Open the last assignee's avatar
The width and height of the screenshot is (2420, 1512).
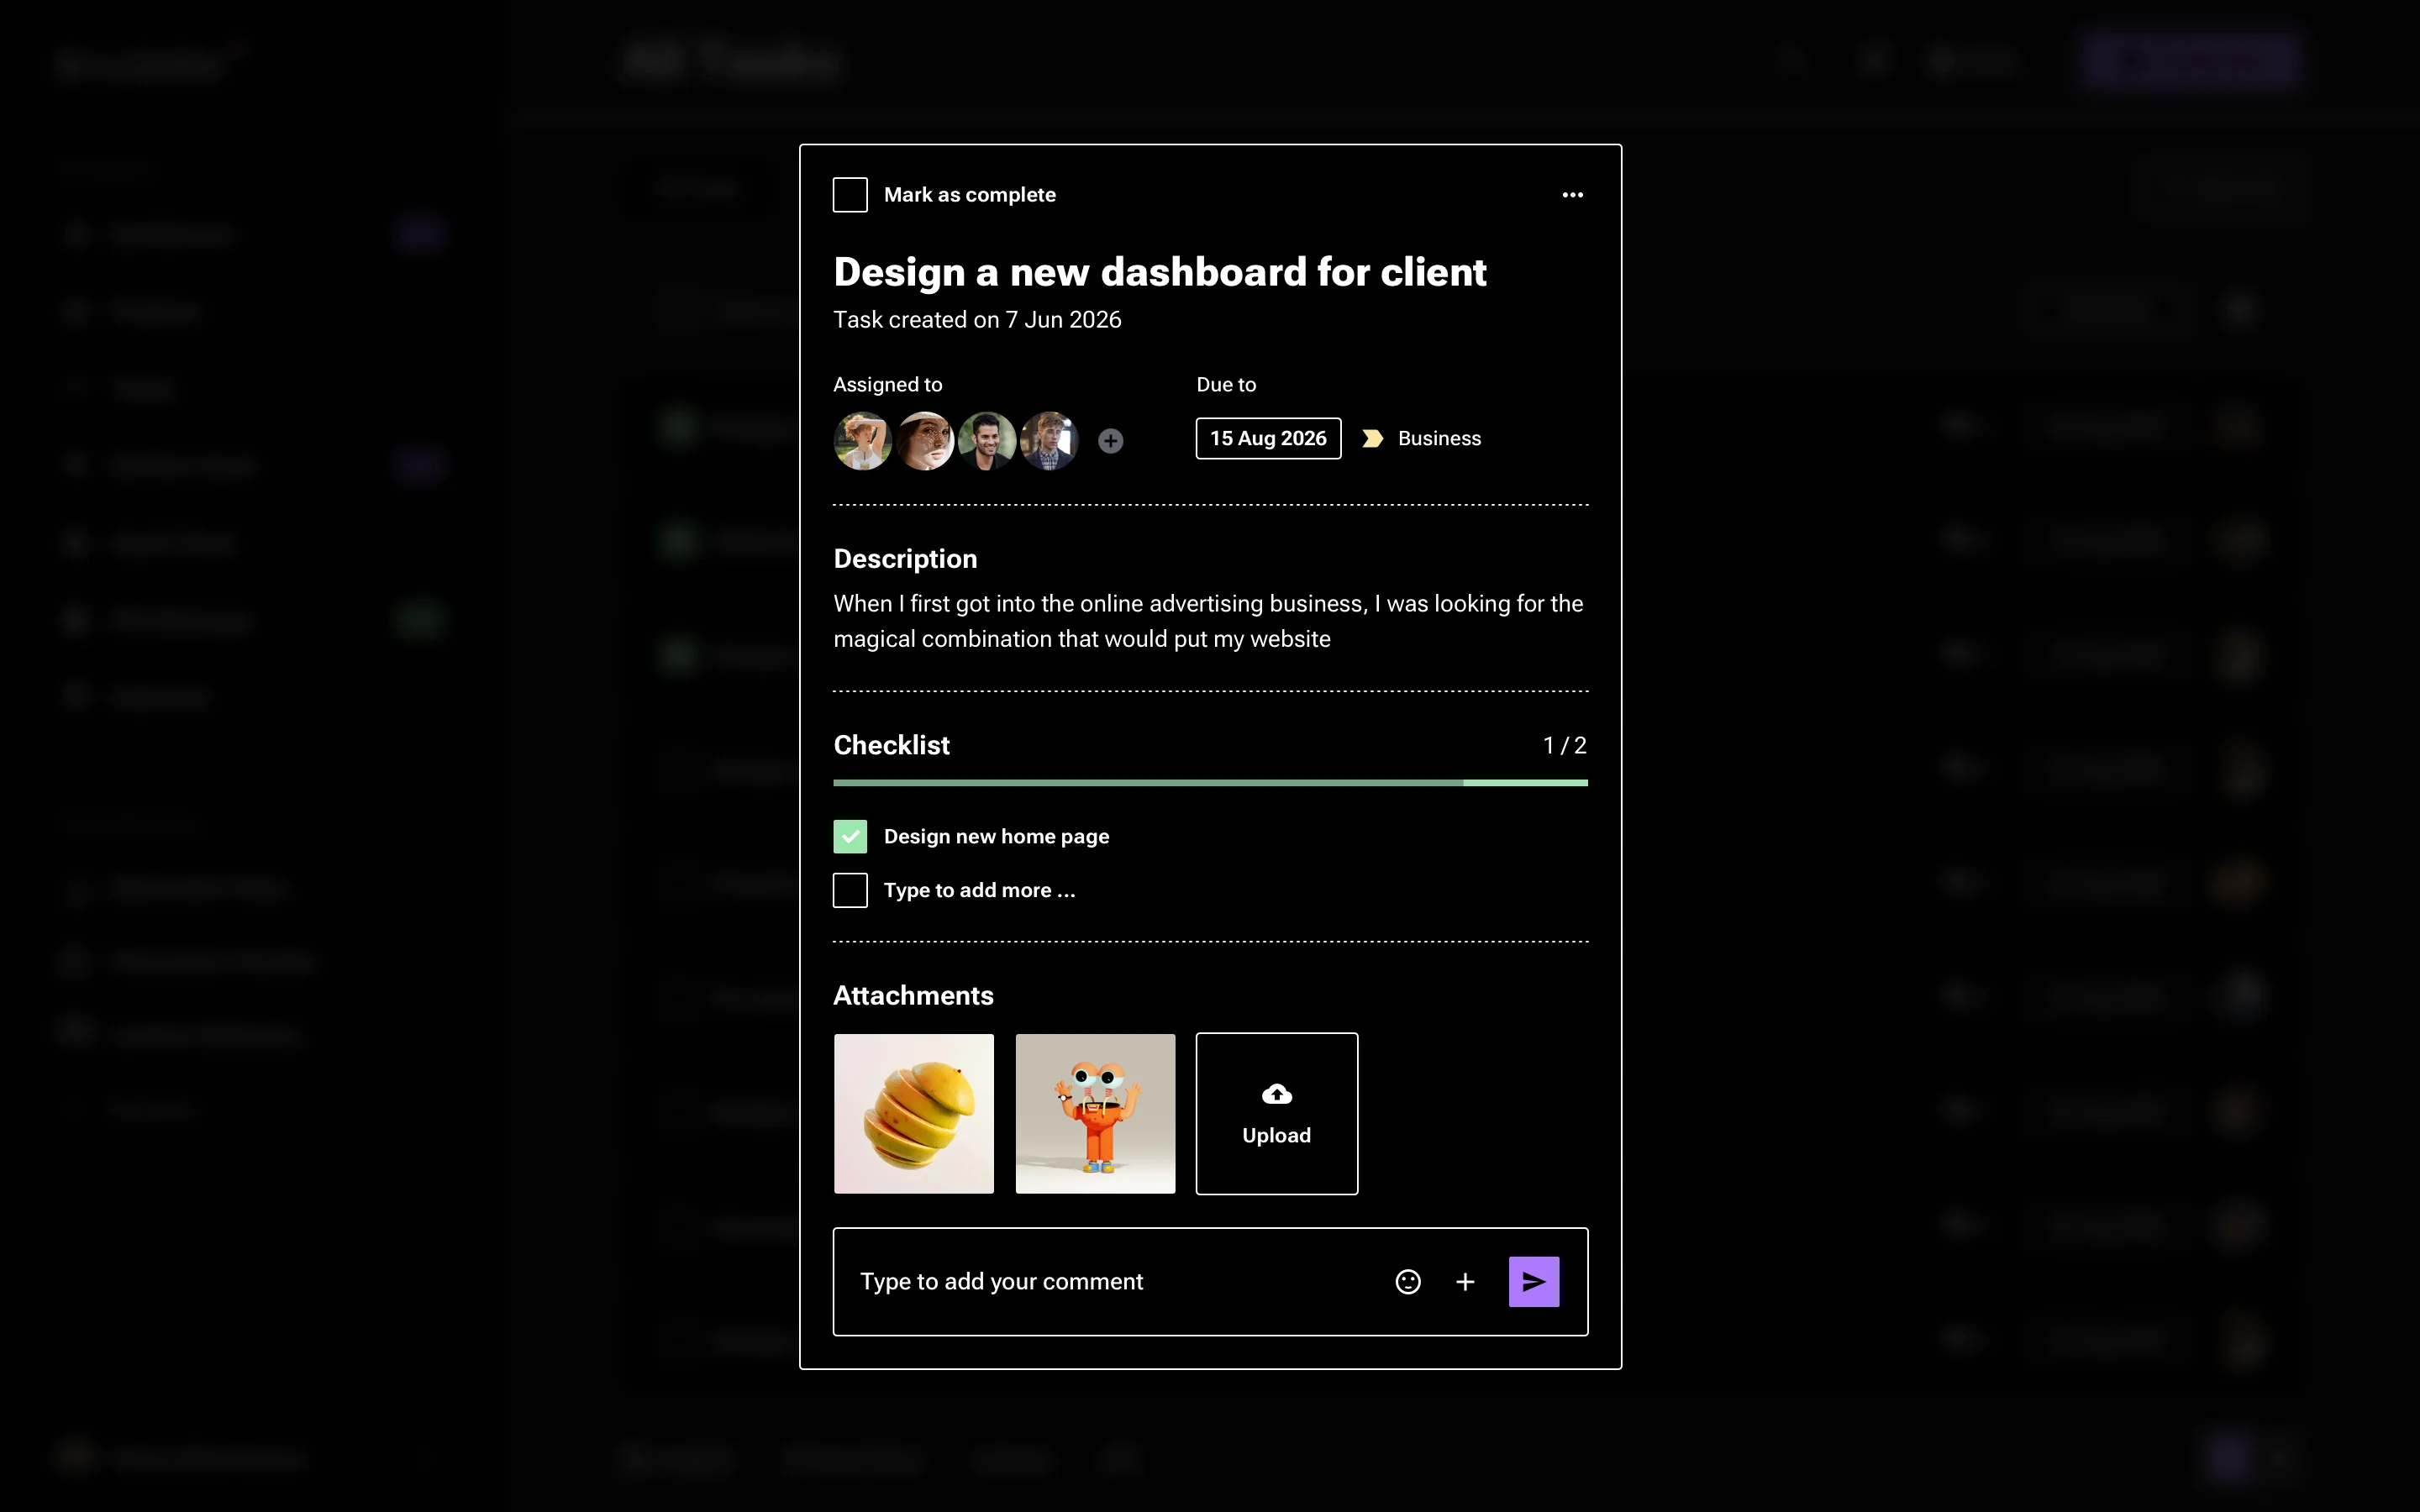tap(1049, 440)
